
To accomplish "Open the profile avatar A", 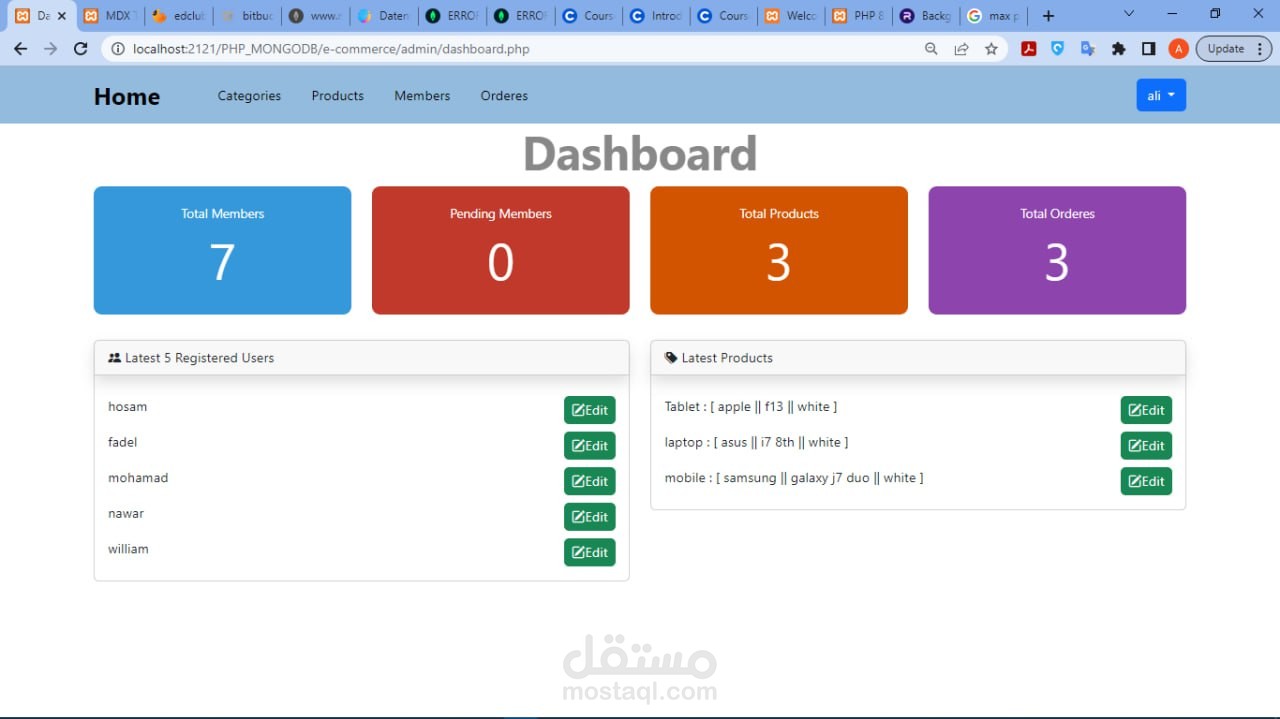I will tap(1179, 48).
